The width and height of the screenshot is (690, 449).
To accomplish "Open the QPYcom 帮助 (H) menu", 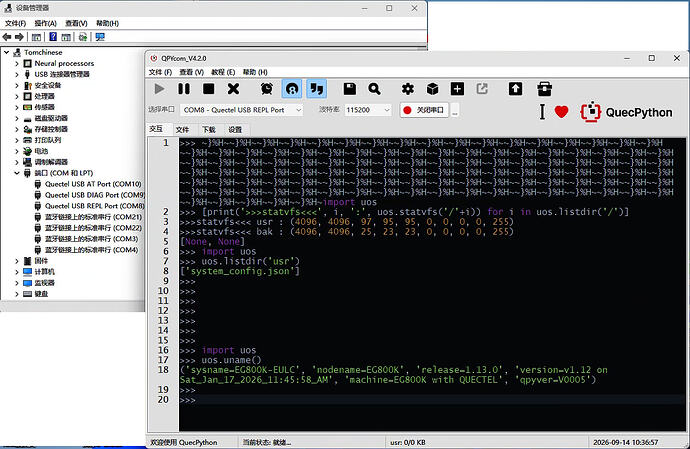I will click(x=255, y=72).
